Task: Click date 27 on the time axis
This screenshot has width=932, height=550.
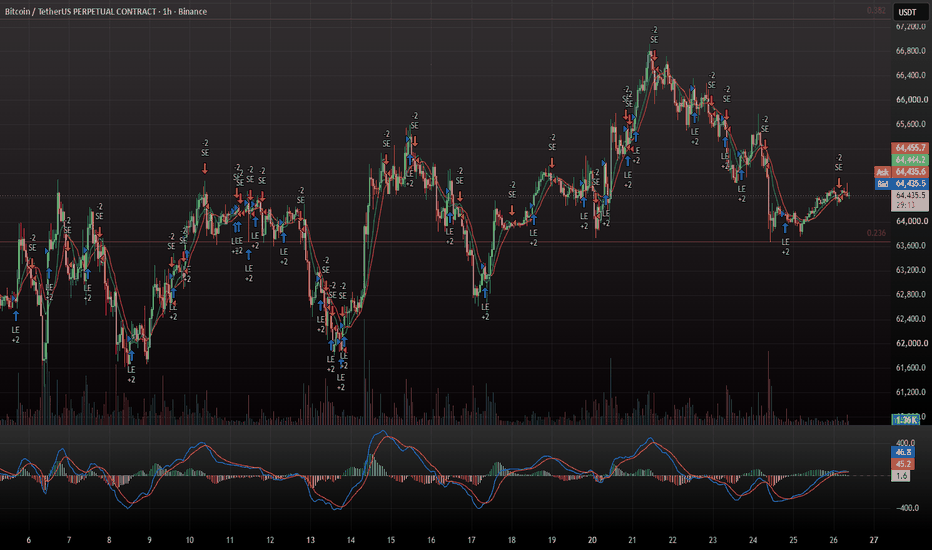Action: point(873,540)
